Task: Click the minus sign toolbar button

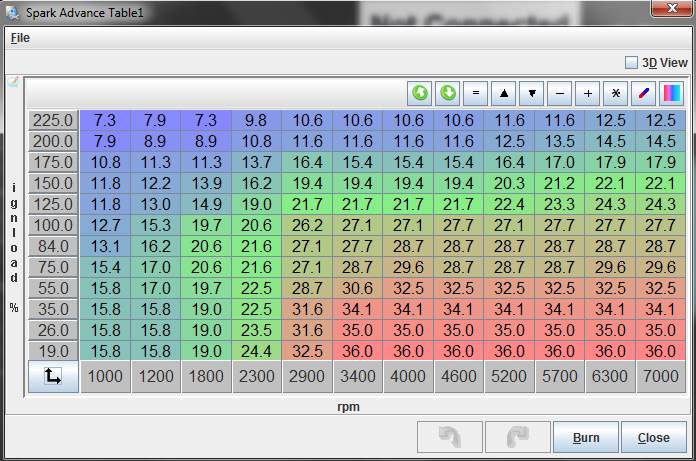Action: [560, 93]
